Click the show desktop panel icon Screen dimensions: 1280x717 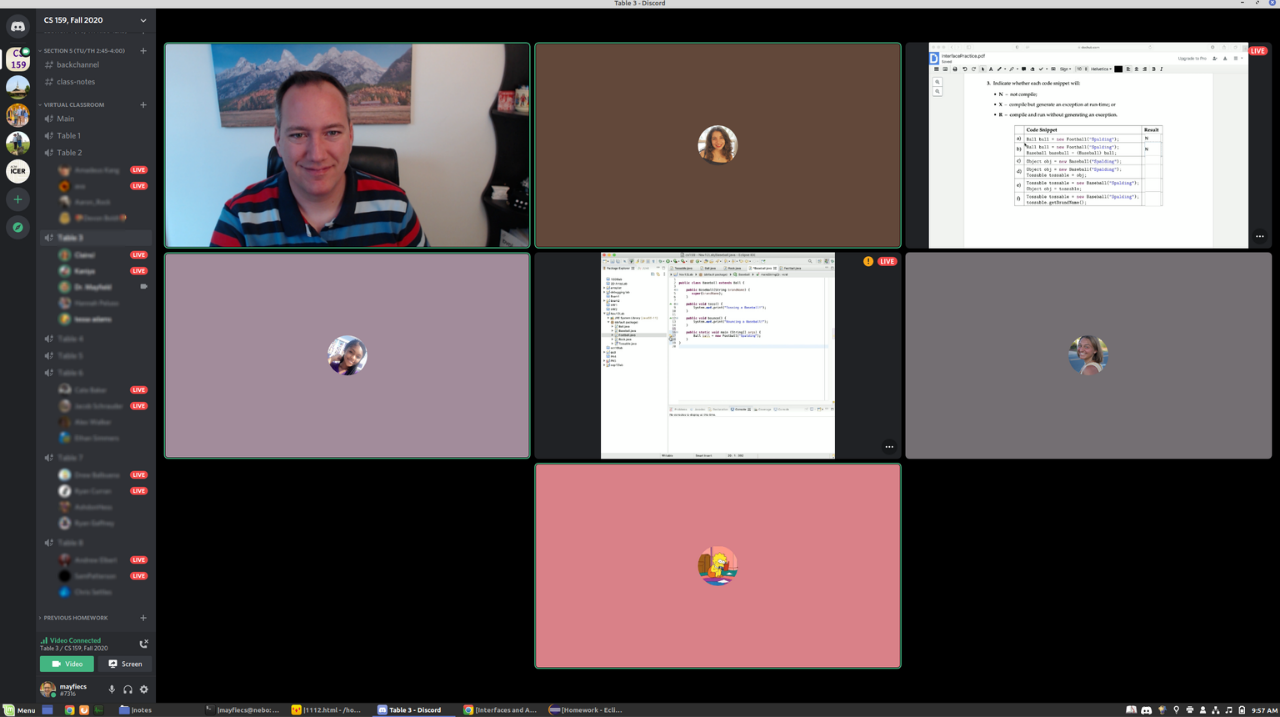click(x=47, y=710)
